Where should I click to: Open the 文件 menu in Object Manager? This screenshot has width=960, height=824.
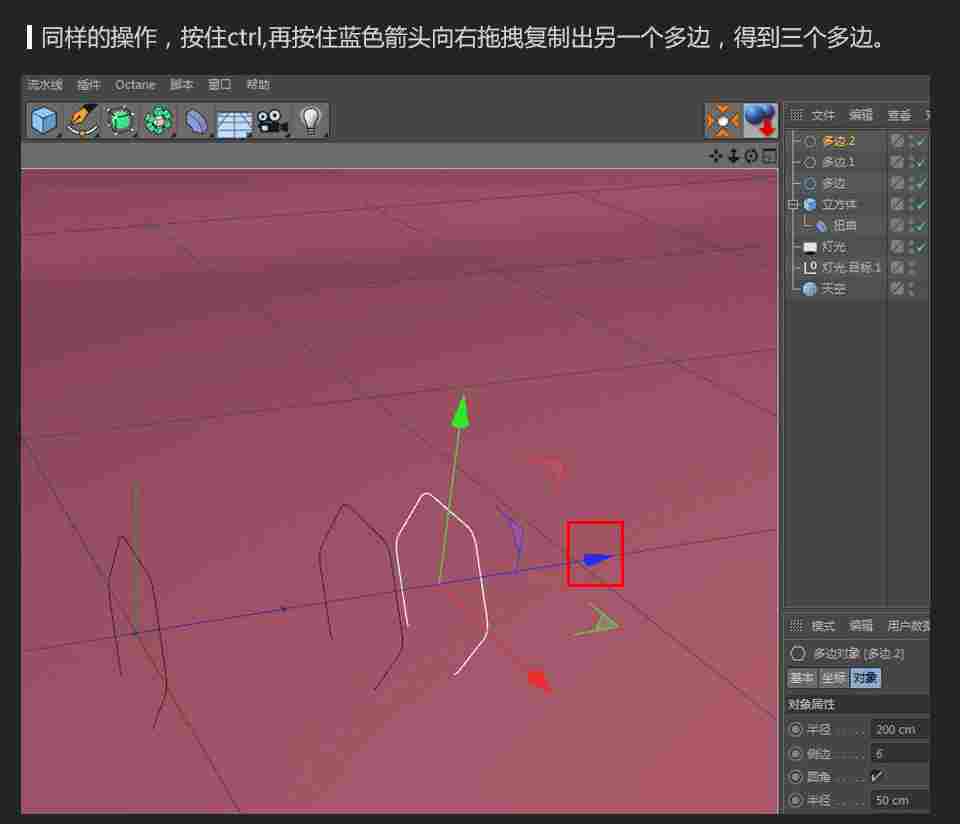pos(822,115)
